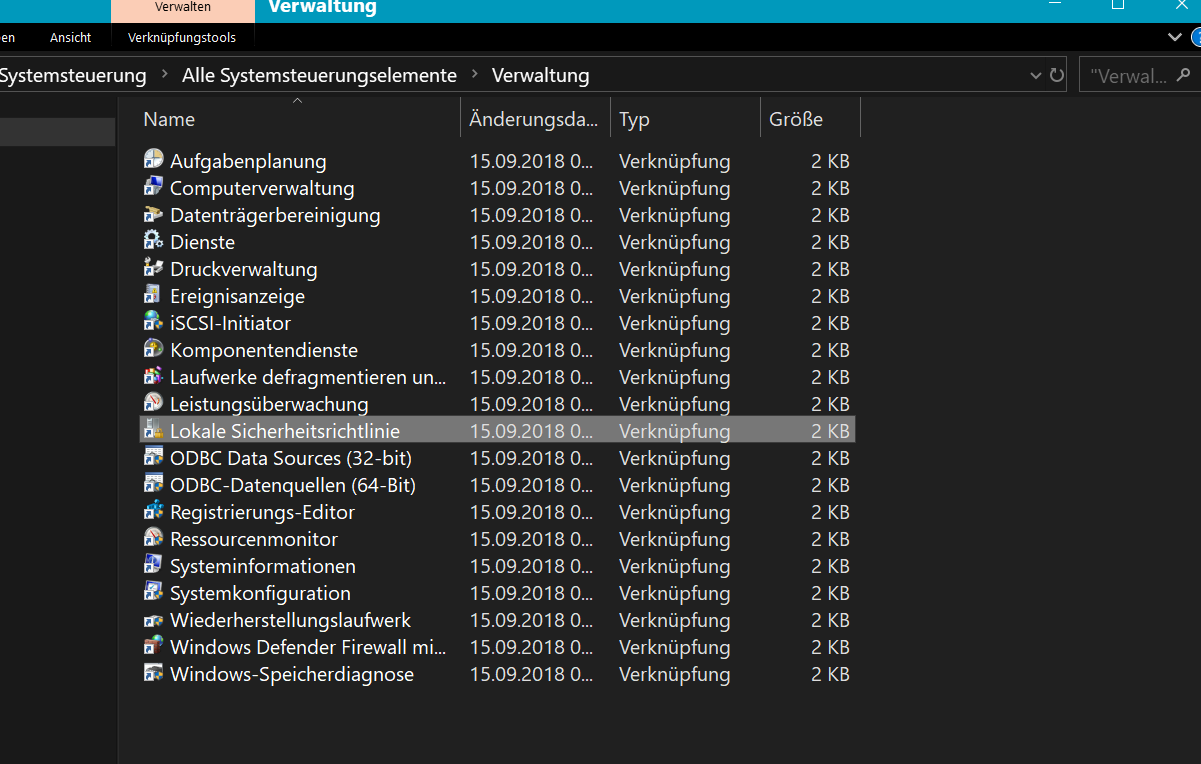Select the iSCSI-Initiator entry name
The width and height of the screenshot is (1201, 764).
point(230,323)
